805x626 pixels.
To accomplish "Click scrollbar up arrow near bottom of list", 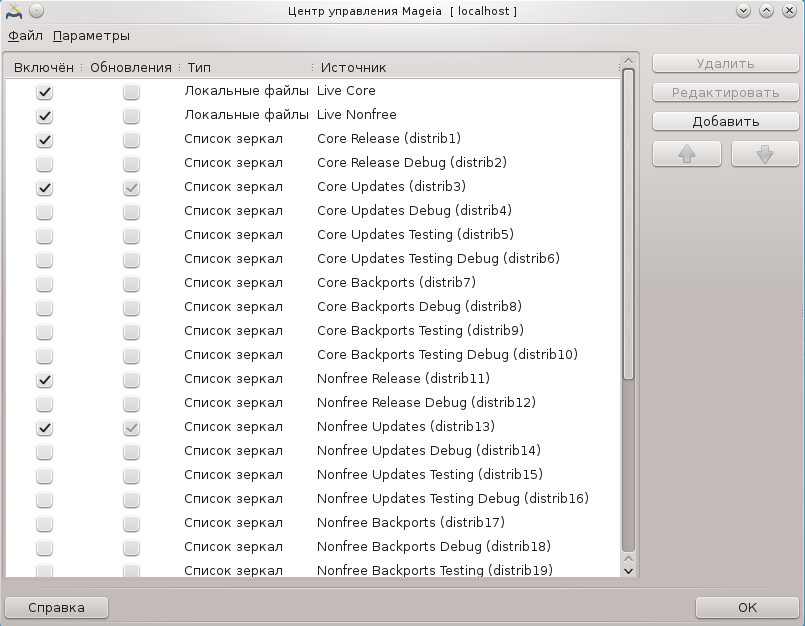I will click(628, 559).
